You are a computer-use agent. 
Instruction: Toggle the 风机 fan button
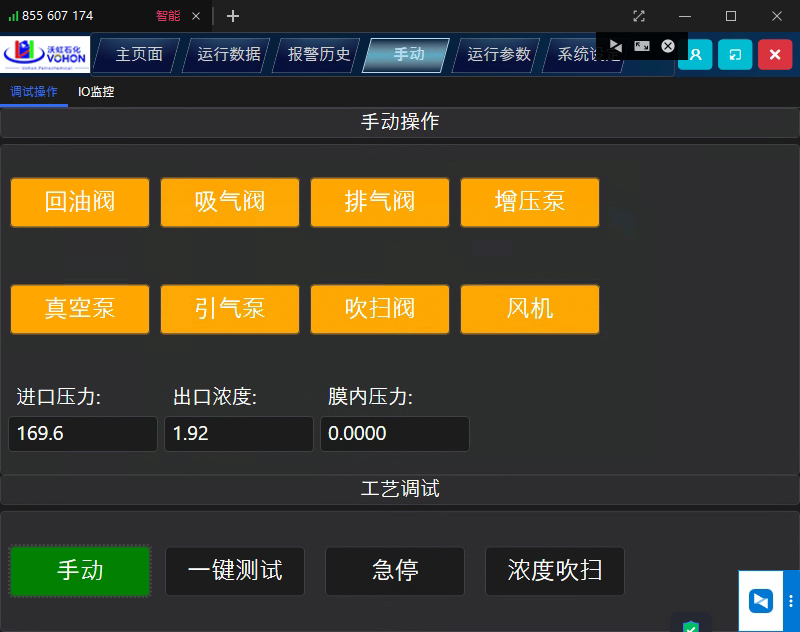click(530, 309)
